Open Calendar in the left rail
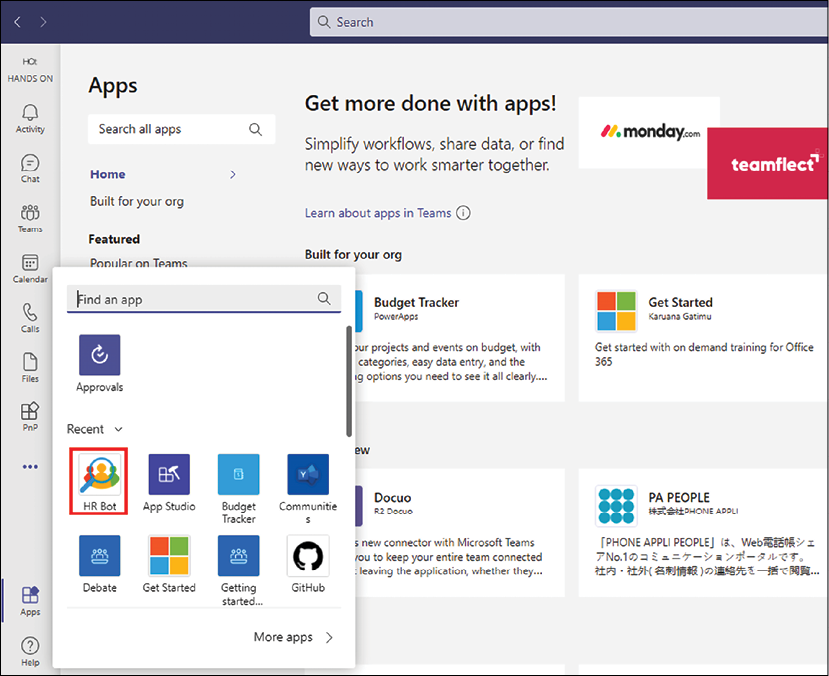This screenshot has height=676, width=829. (x=30, y=268)
